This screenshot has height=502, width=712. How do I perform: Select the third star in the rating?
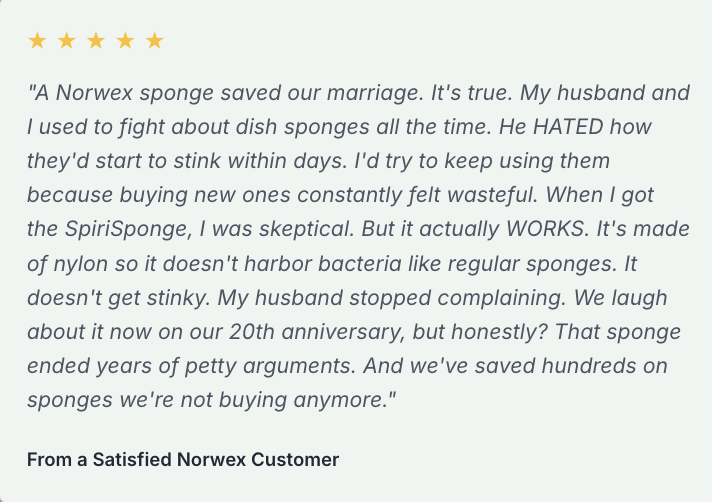coord(96,41)
